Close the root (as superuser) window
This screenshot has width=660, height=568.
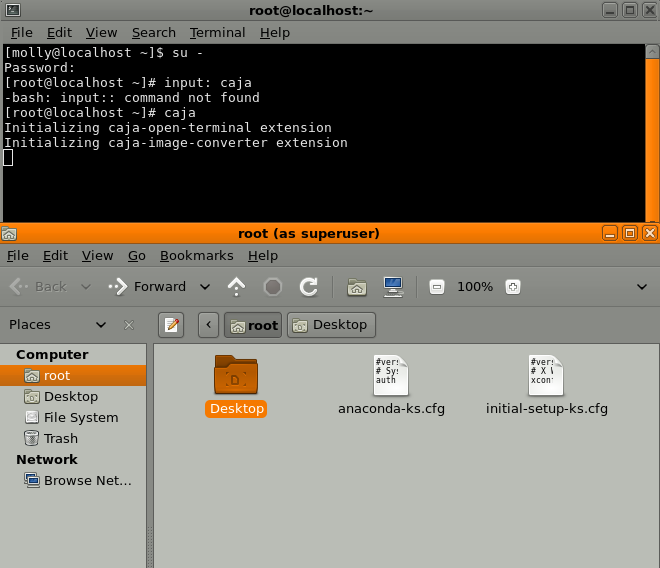650,233
